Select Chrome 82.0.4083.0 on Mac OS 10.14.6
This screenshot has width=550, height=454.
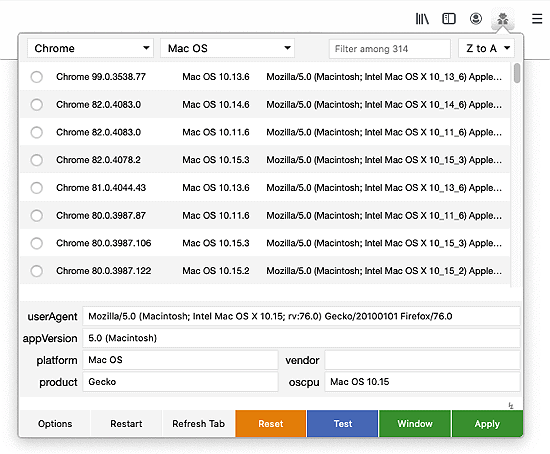pos(36,105)
